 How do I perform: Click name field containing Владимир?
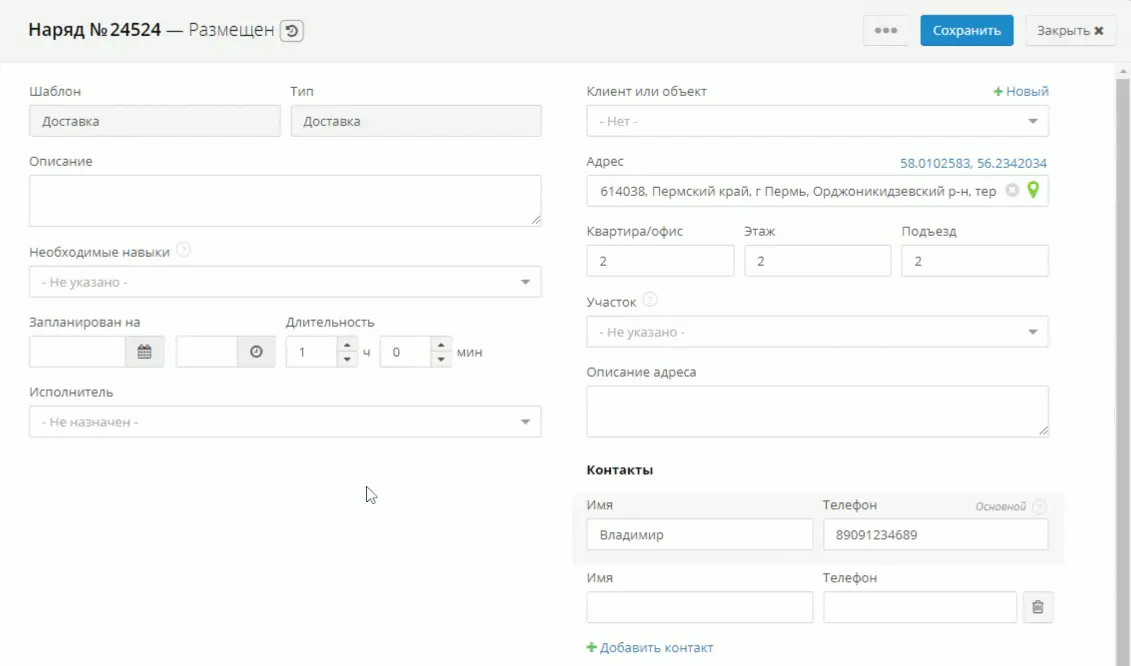tap(700, 535)
